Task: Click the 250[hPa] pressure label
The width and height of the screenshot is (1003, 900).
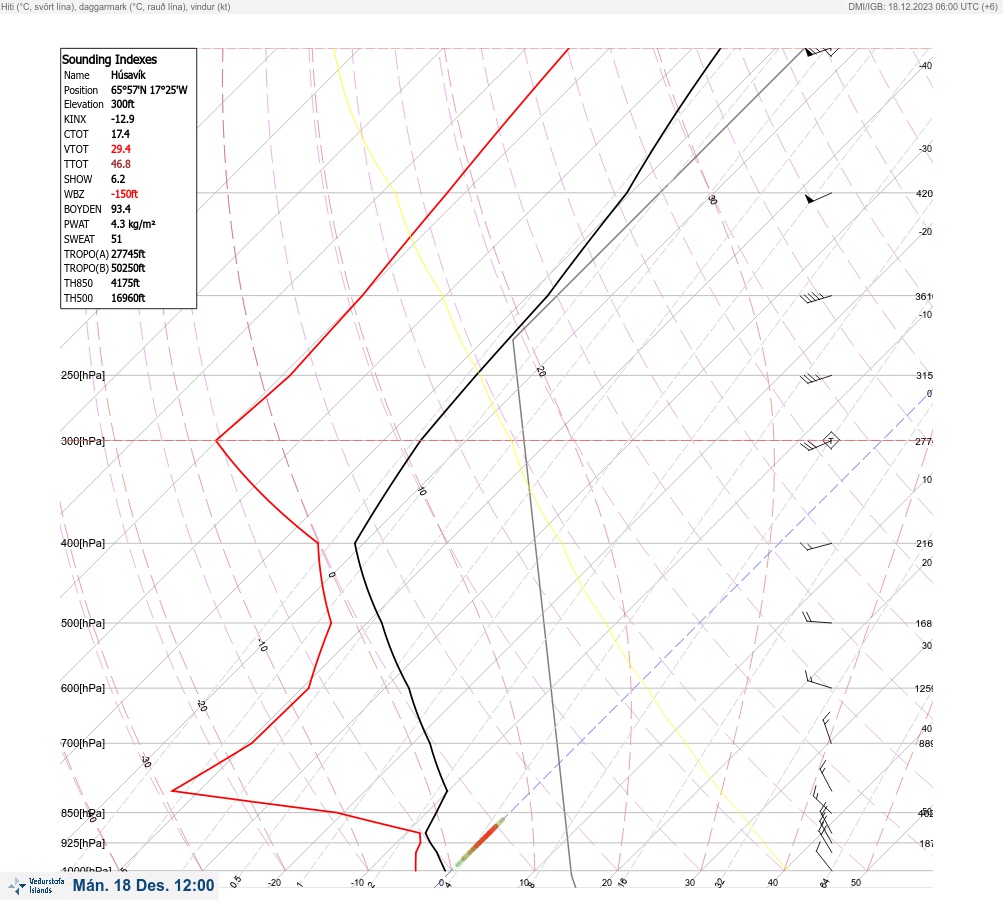Action: (x=83, y=375)
